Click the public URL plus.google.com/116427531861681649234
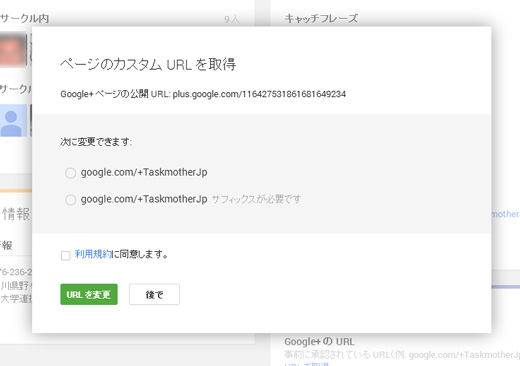Screen dimensions: 520x366 [x=259, y=94]
